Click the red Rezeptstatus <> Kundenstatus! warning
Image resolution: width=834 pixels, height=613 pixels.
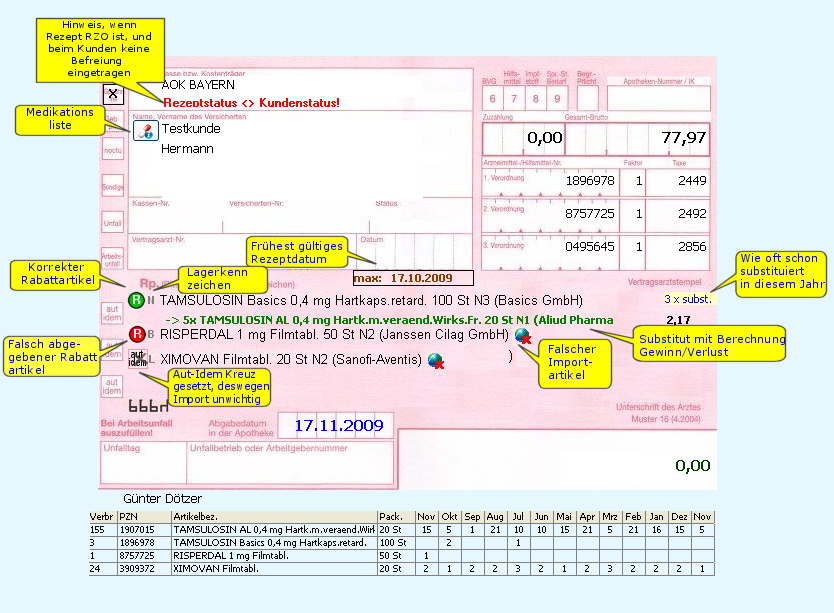pyautogui.click(x=251, y=103)
